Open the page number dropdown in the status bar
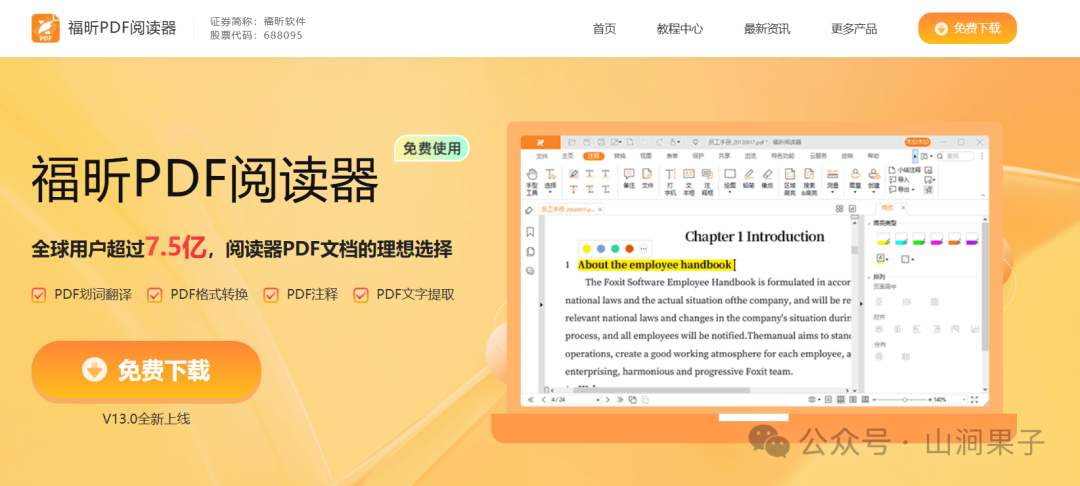Screen dimensions: 1080x486 coord(598,399)
